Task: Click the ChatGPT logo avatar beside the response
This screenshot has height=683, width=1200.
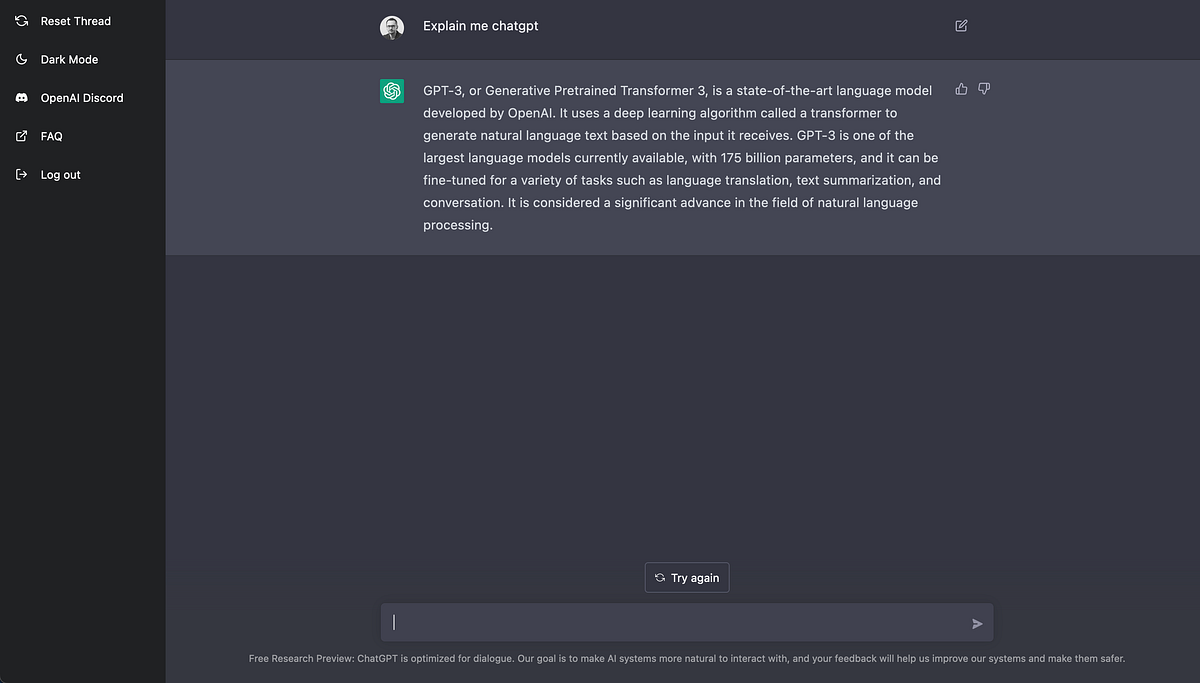Action: click(392, 91)
